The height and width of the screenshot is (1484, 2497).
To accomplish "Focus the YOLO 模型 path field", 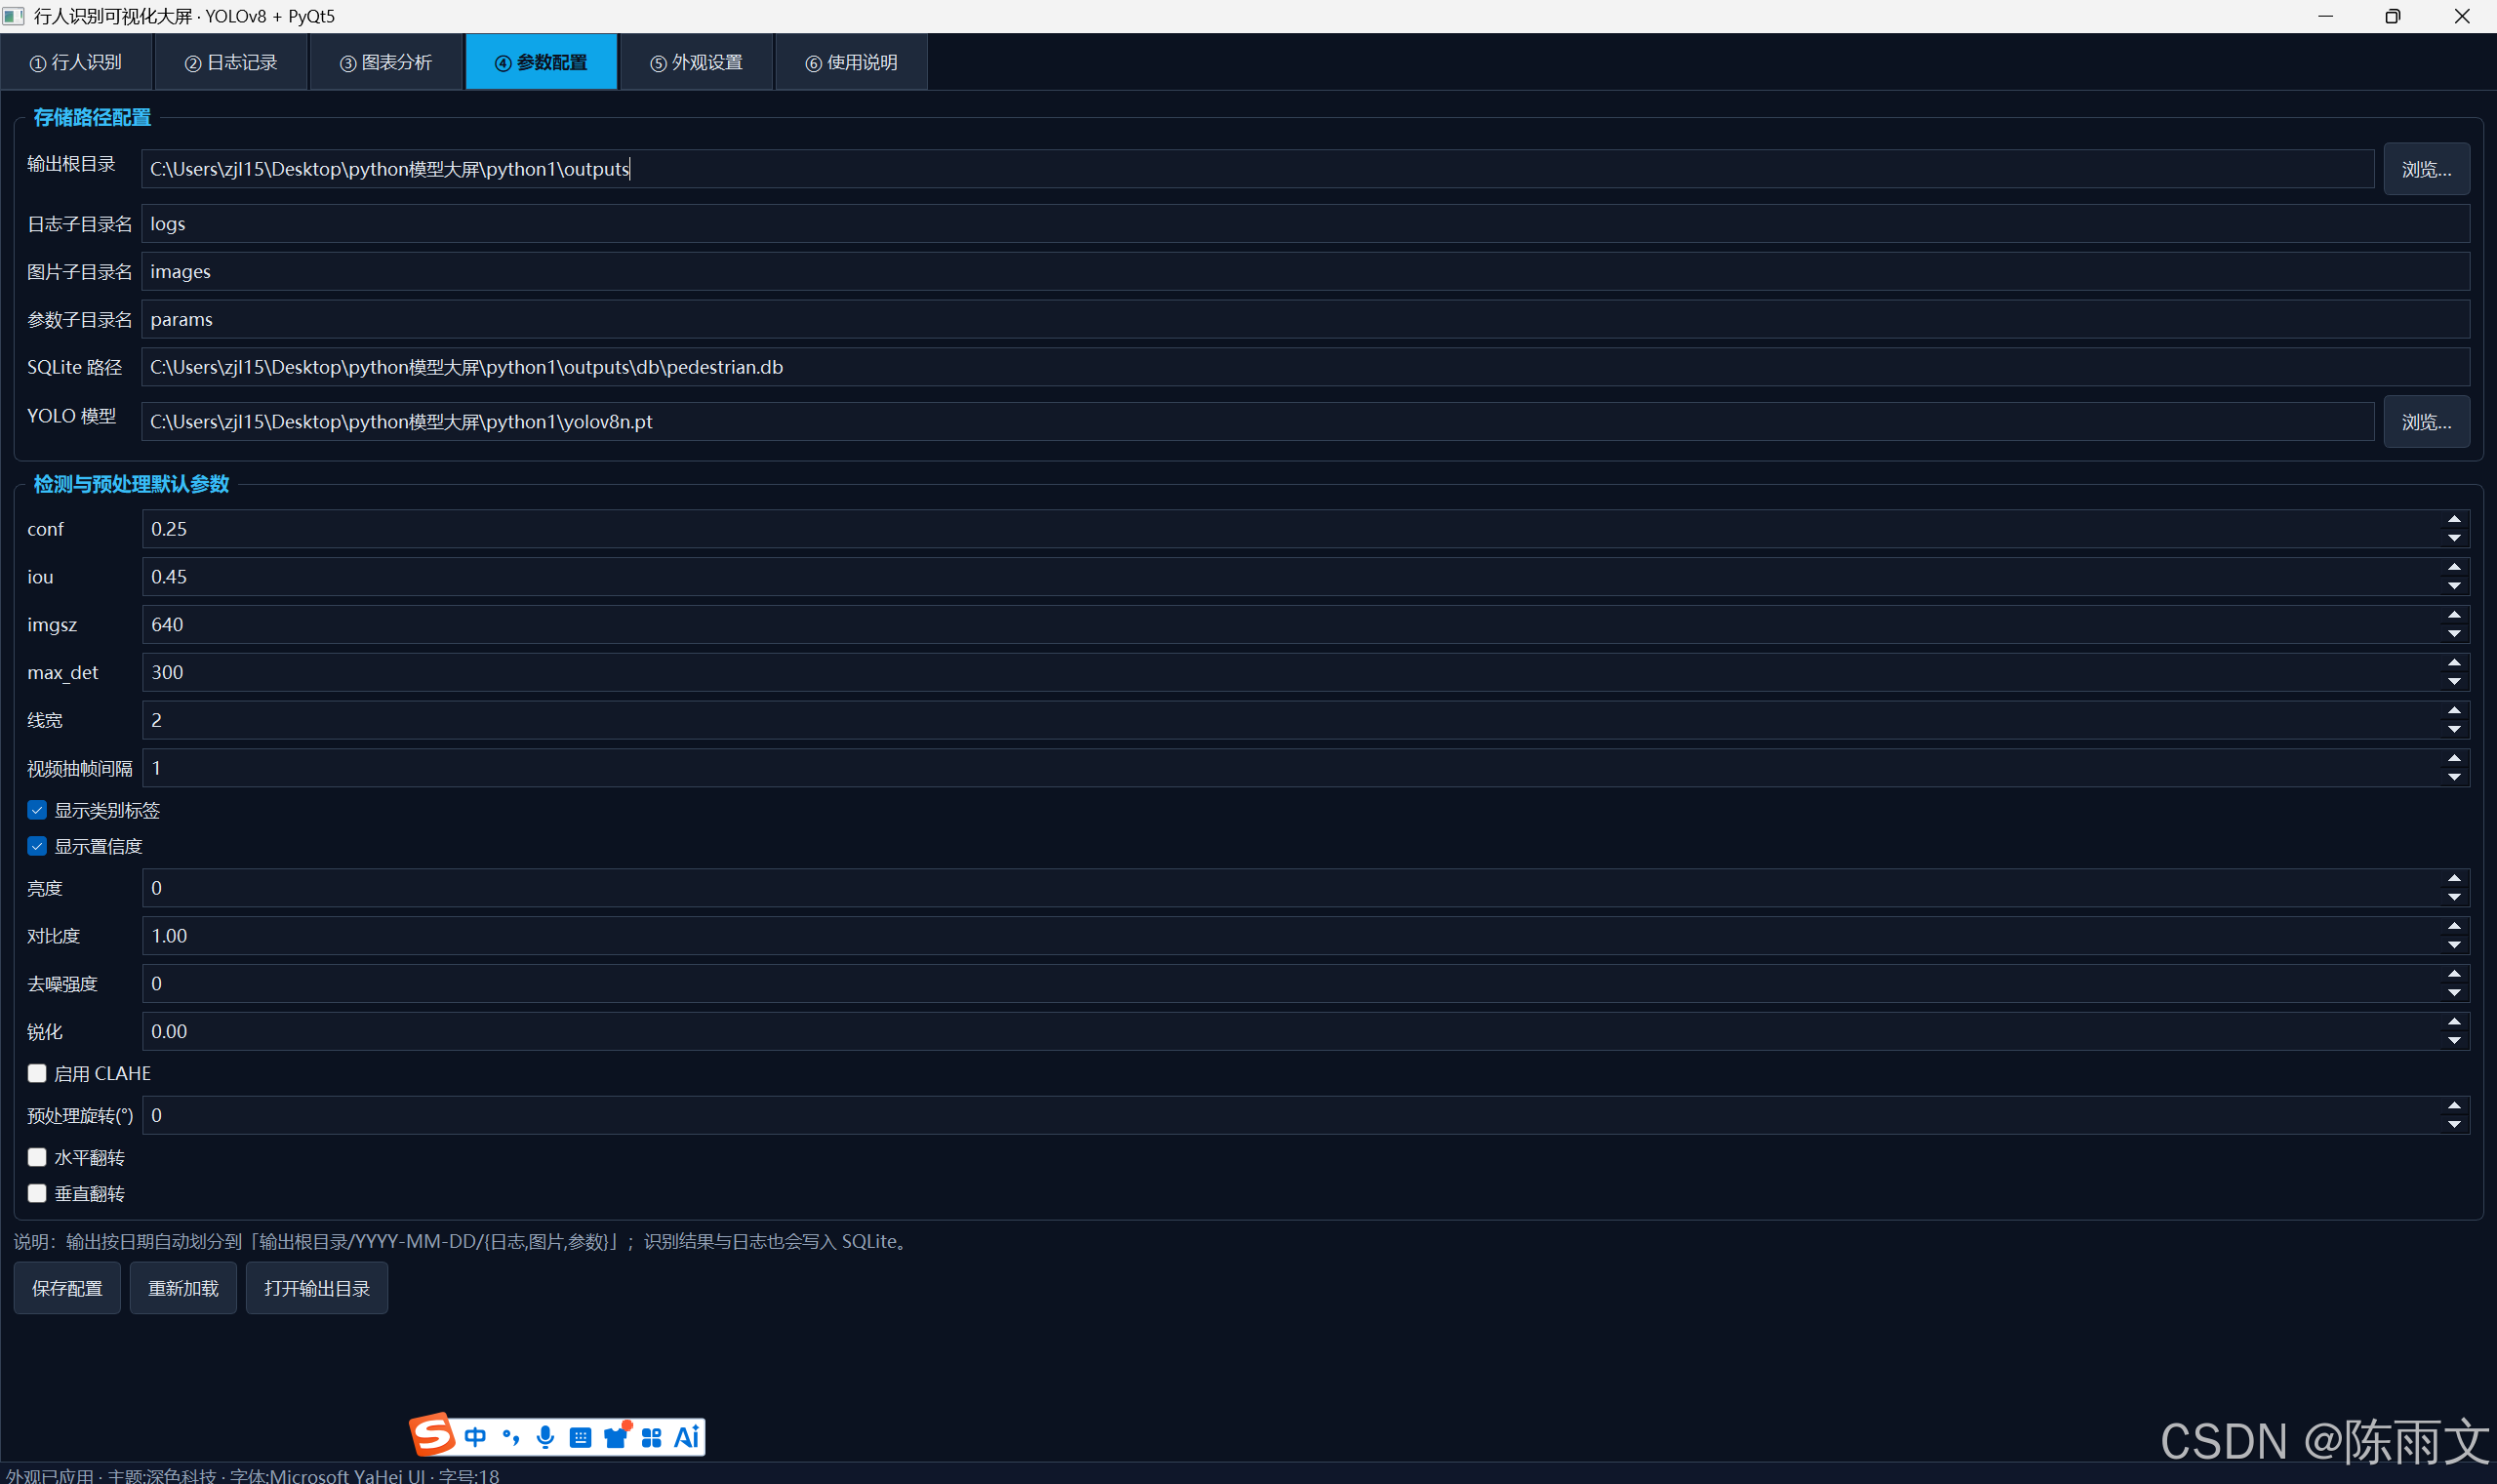I will pyautogui.click(x=1258, y=422).
